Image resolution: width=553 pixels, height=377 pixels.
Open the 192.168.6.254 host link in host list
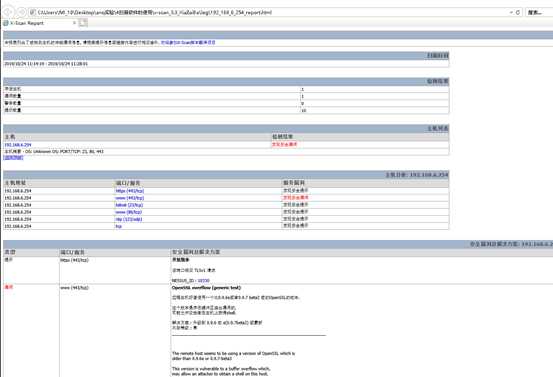click(18, 145)
